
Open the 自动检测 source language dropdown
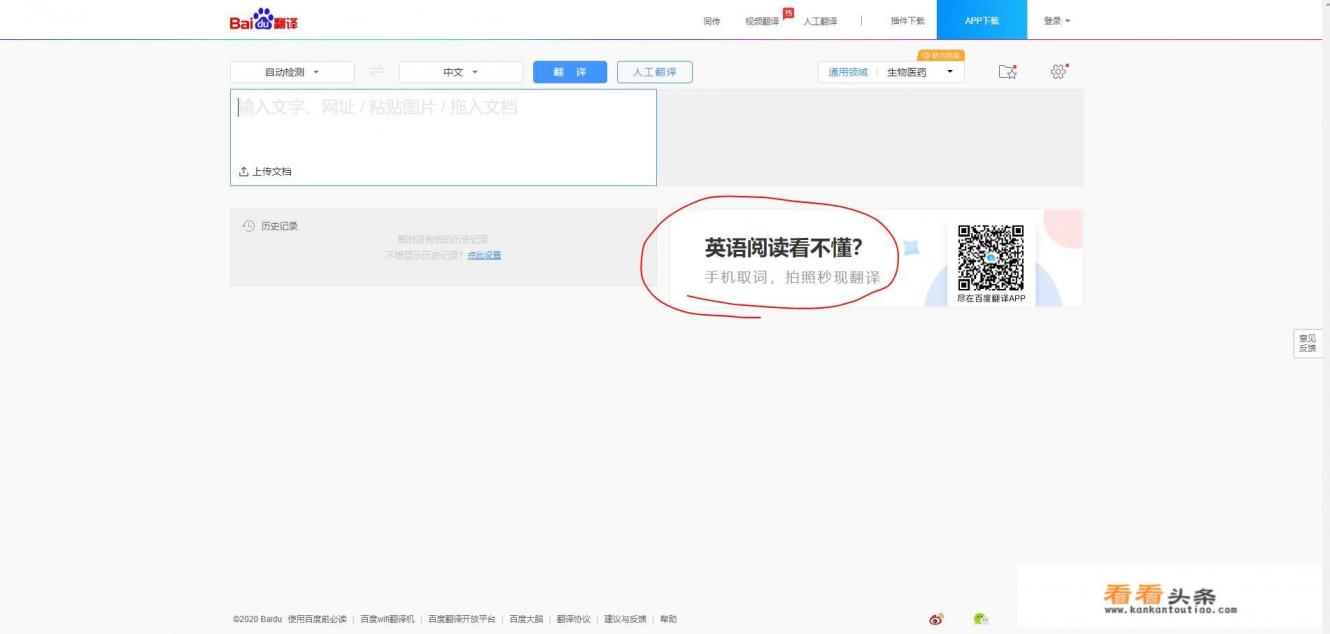point(292,71)
